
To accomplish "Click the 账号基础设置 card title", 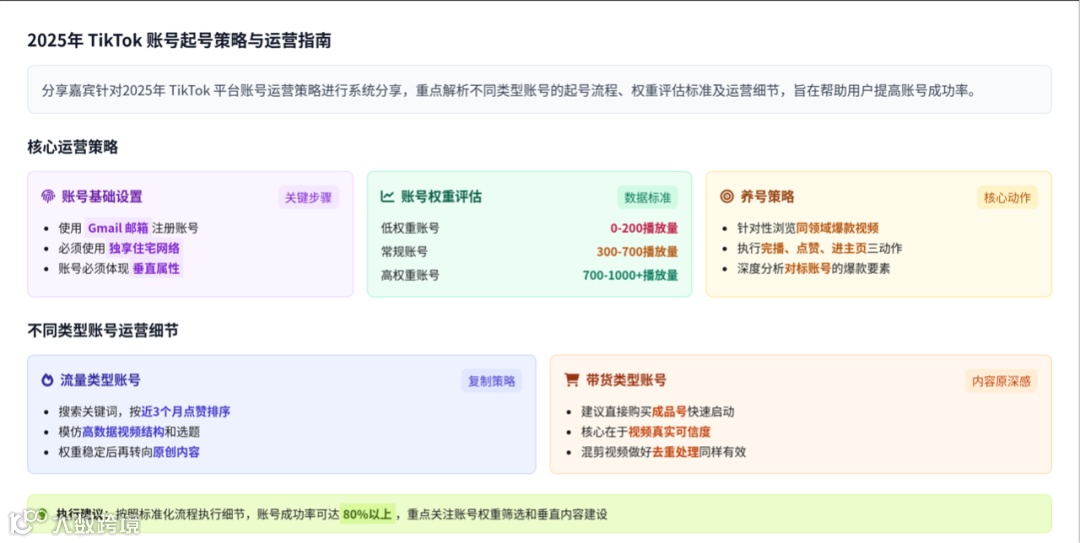I will 102,196.
